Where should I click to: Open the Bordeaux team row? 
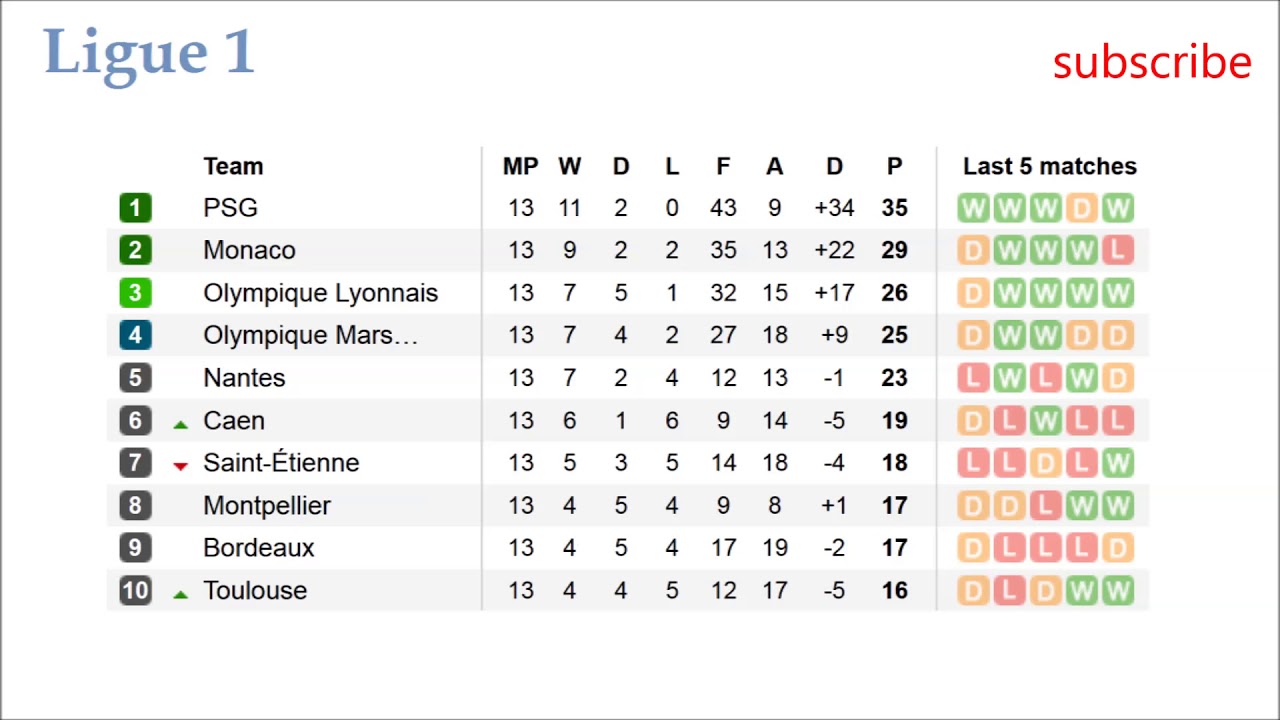258,548
